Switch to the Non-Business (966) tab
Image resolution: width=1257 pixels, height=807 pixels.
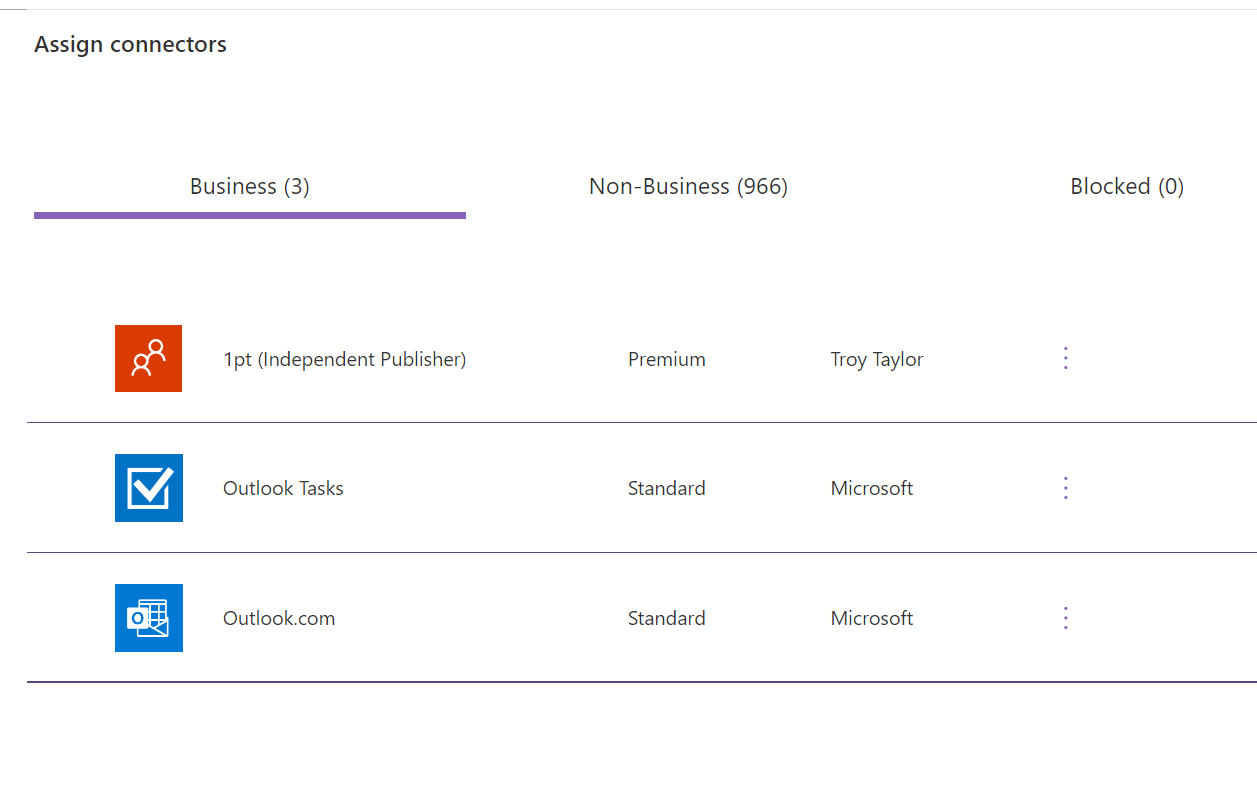(x=688, y=186)
